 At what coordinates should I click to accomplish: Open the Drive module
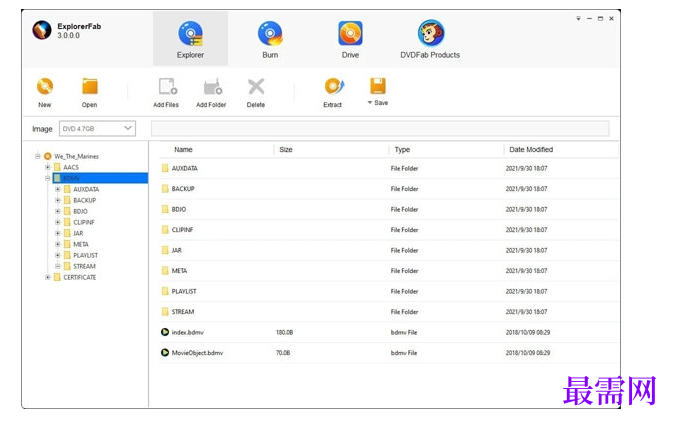pyautogui.click(x=350, y=39)
